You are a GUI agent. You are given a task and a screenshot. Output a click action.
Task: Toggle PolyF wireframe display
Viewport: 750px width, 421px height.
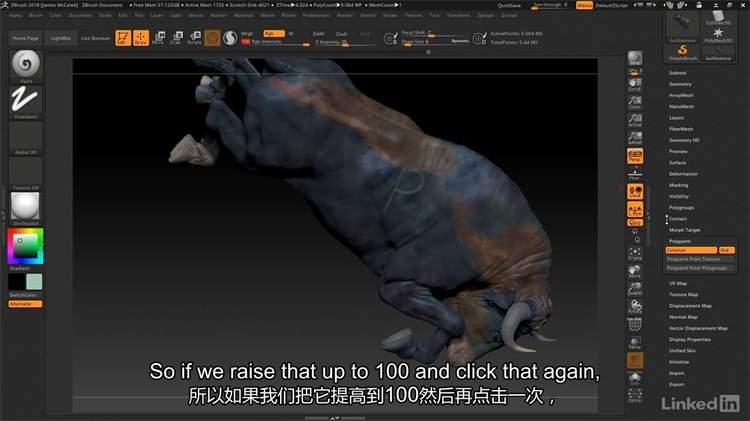click(635, 324)
